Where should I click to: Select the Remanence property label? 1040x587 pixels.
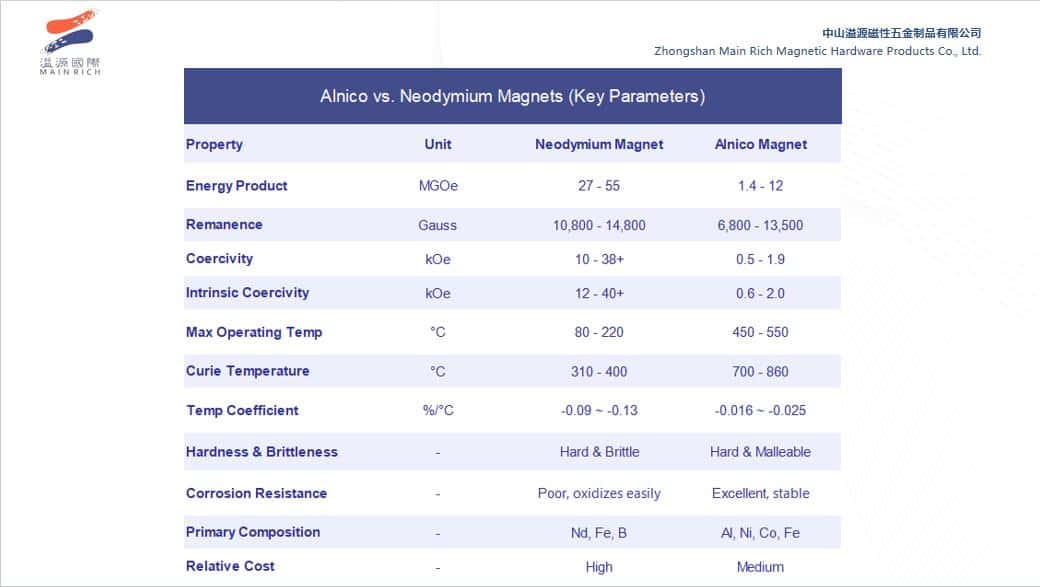click(x=224, y=224)
